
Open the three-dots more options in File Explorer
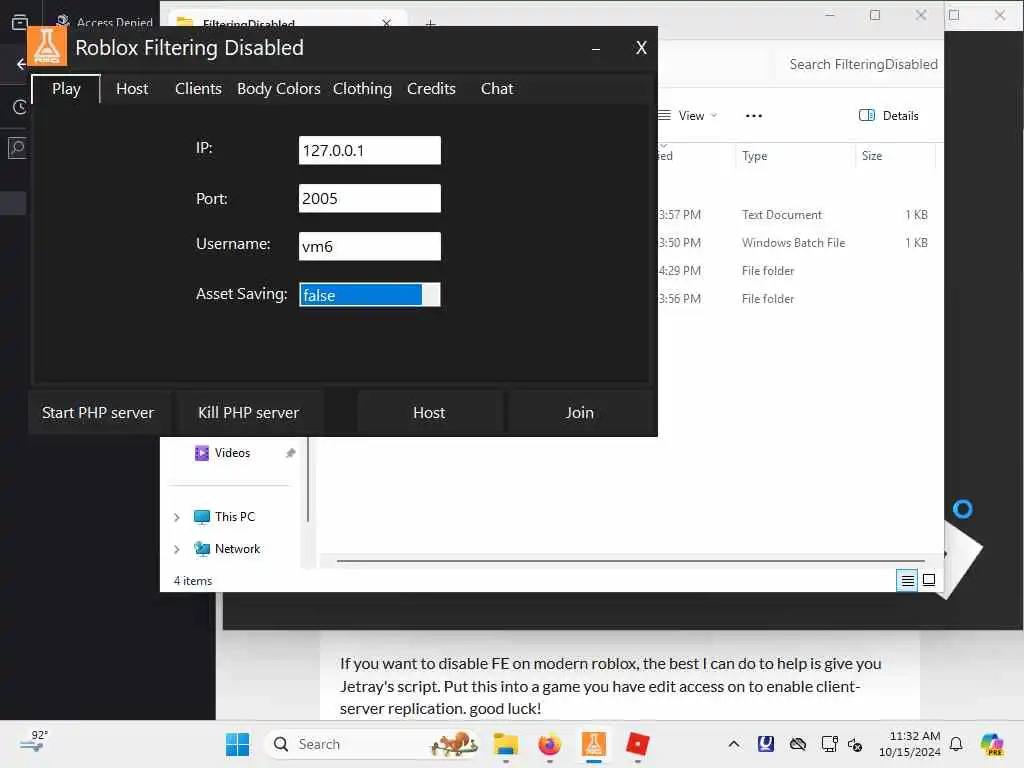click(754, 116)
